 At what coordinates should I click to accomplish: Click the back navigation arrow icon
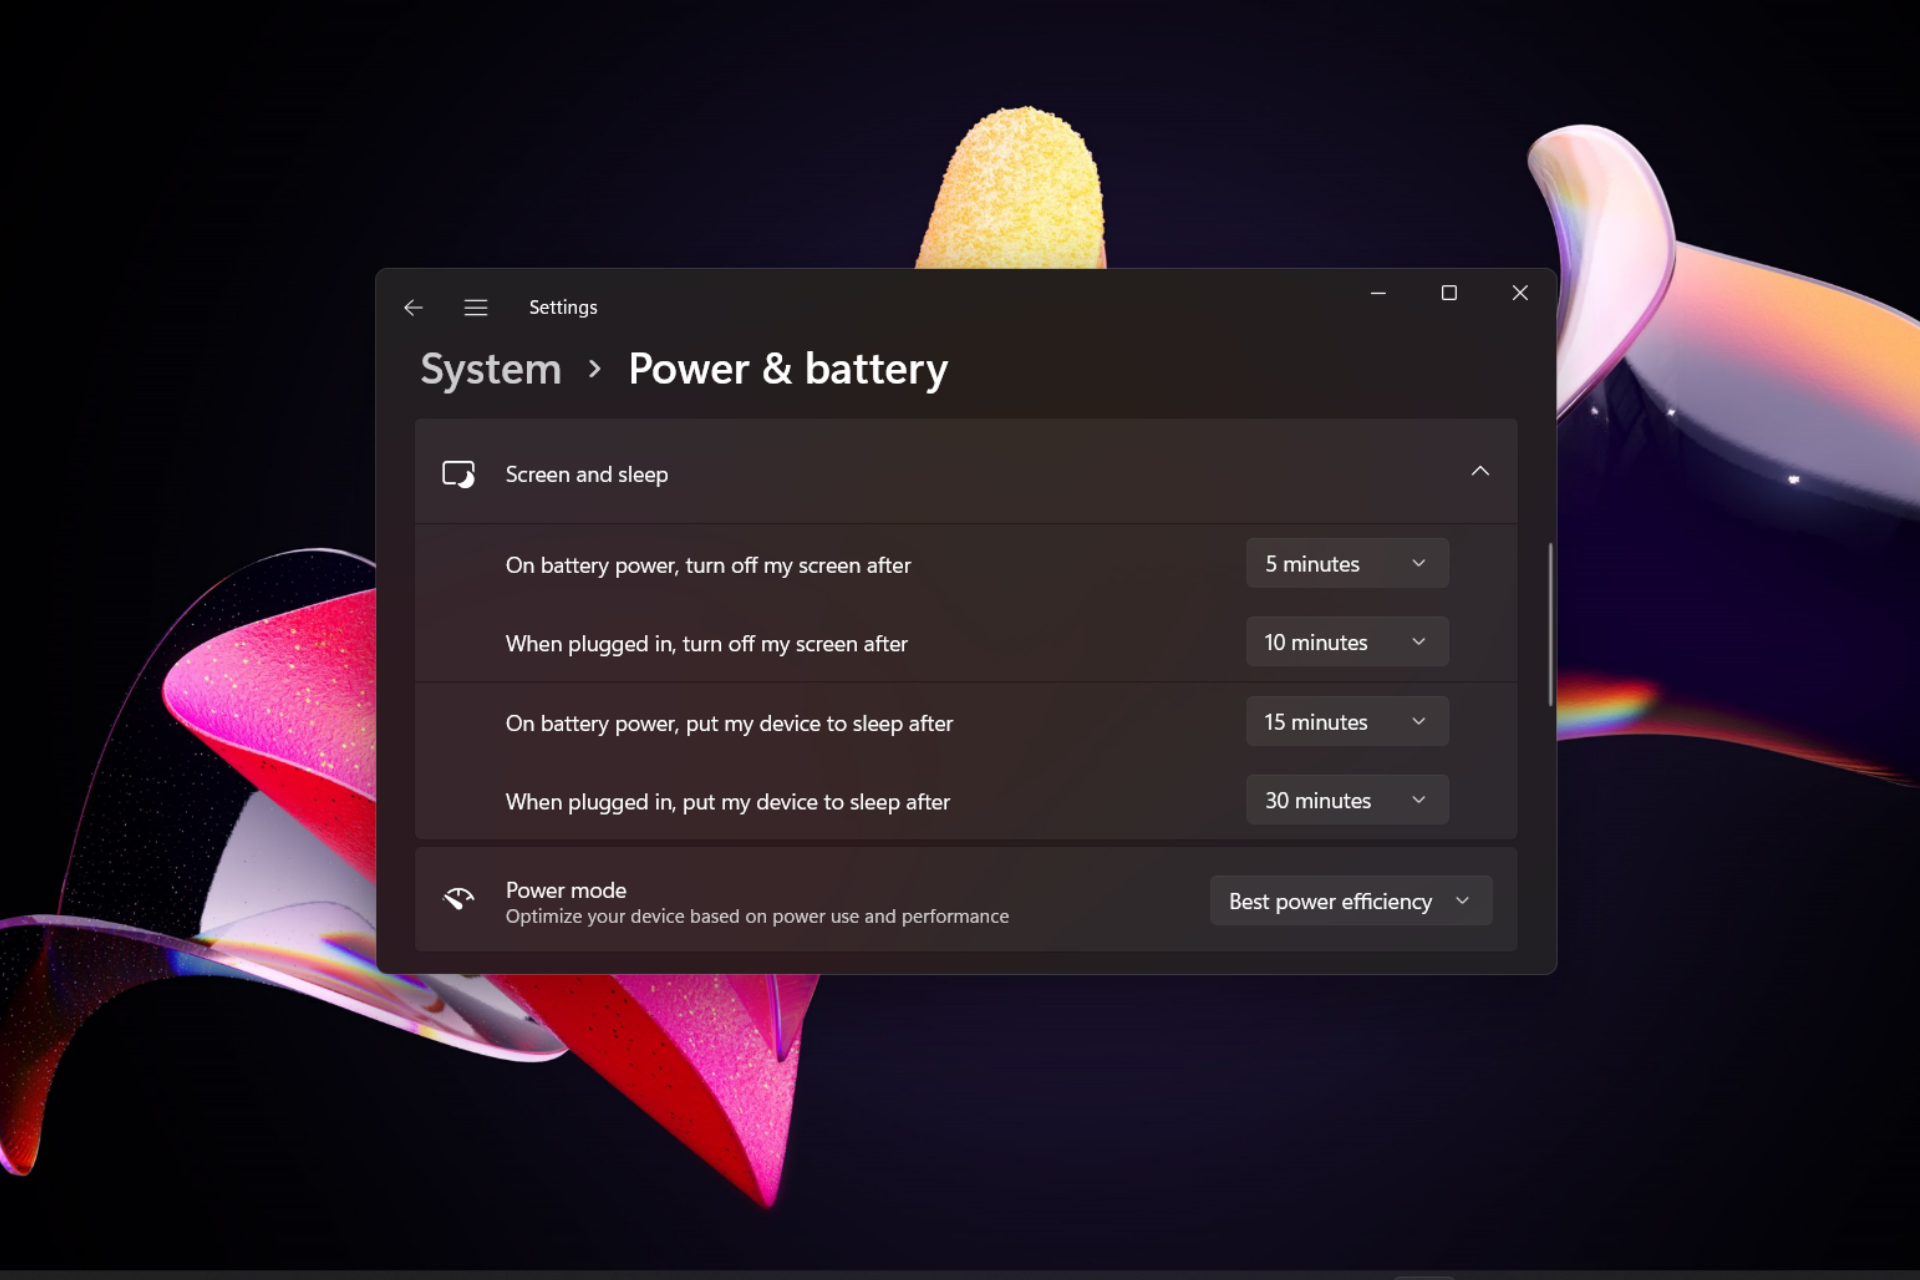click(411, 306)
